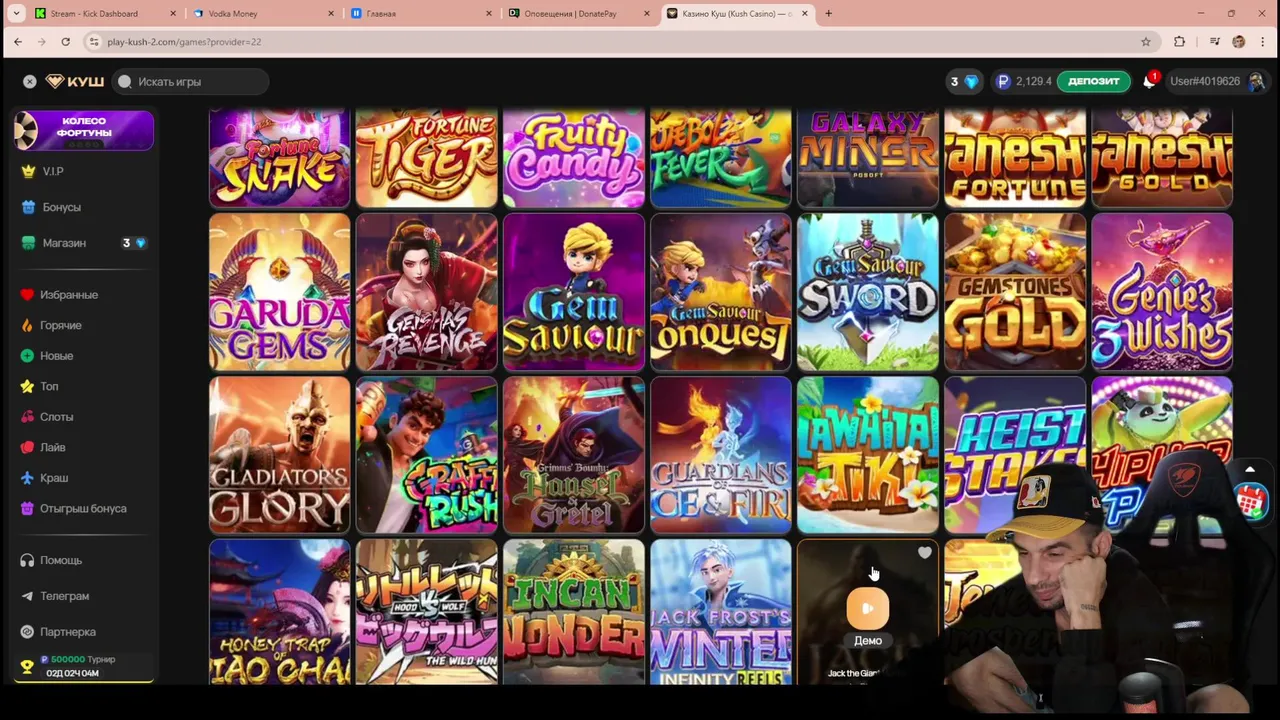Image resolution: width=1280 pixels, height=720 pixels.
Task: Reload the browser page
Action: [66, 42]
